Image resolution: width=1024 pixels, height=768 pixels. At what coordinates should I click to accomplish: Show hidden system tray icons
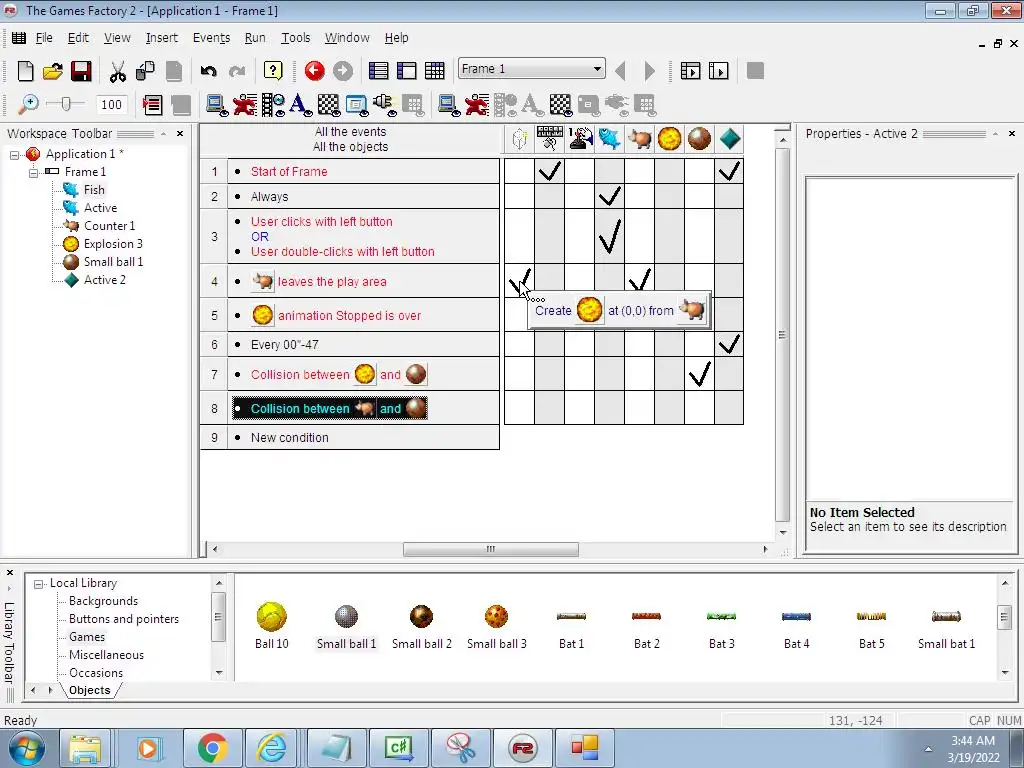pyautogui.click(x=928, y=749)
